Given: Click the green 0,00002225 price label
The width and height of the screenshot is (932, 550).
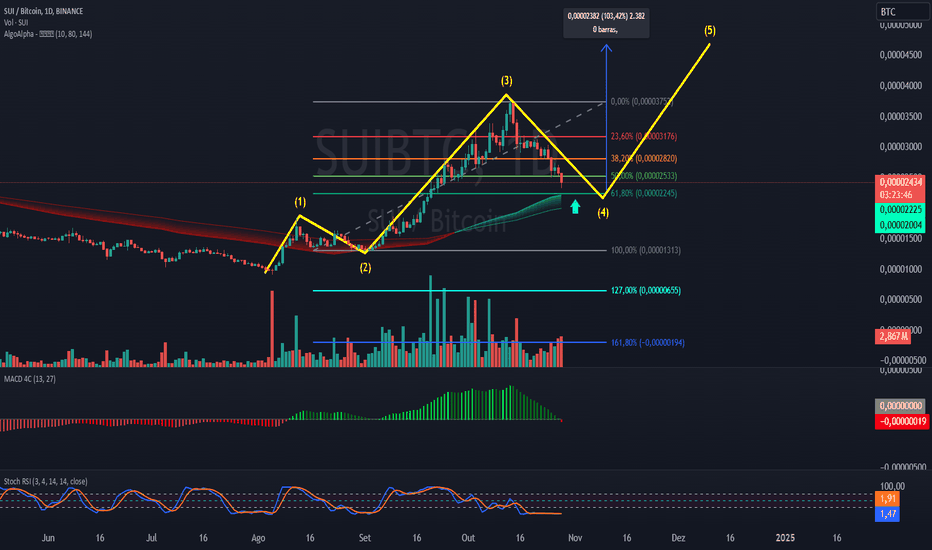Looking at the screenshot, I should point(900,210).
